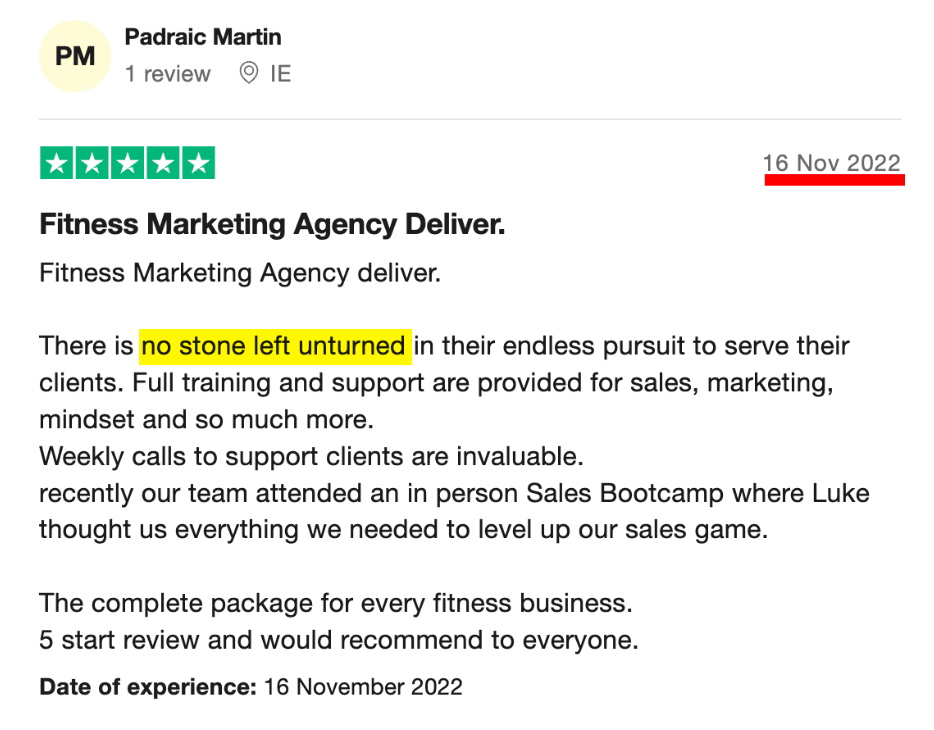
Task: Click the 'Weekly calls to support clients' sentence
Action: 312,457
